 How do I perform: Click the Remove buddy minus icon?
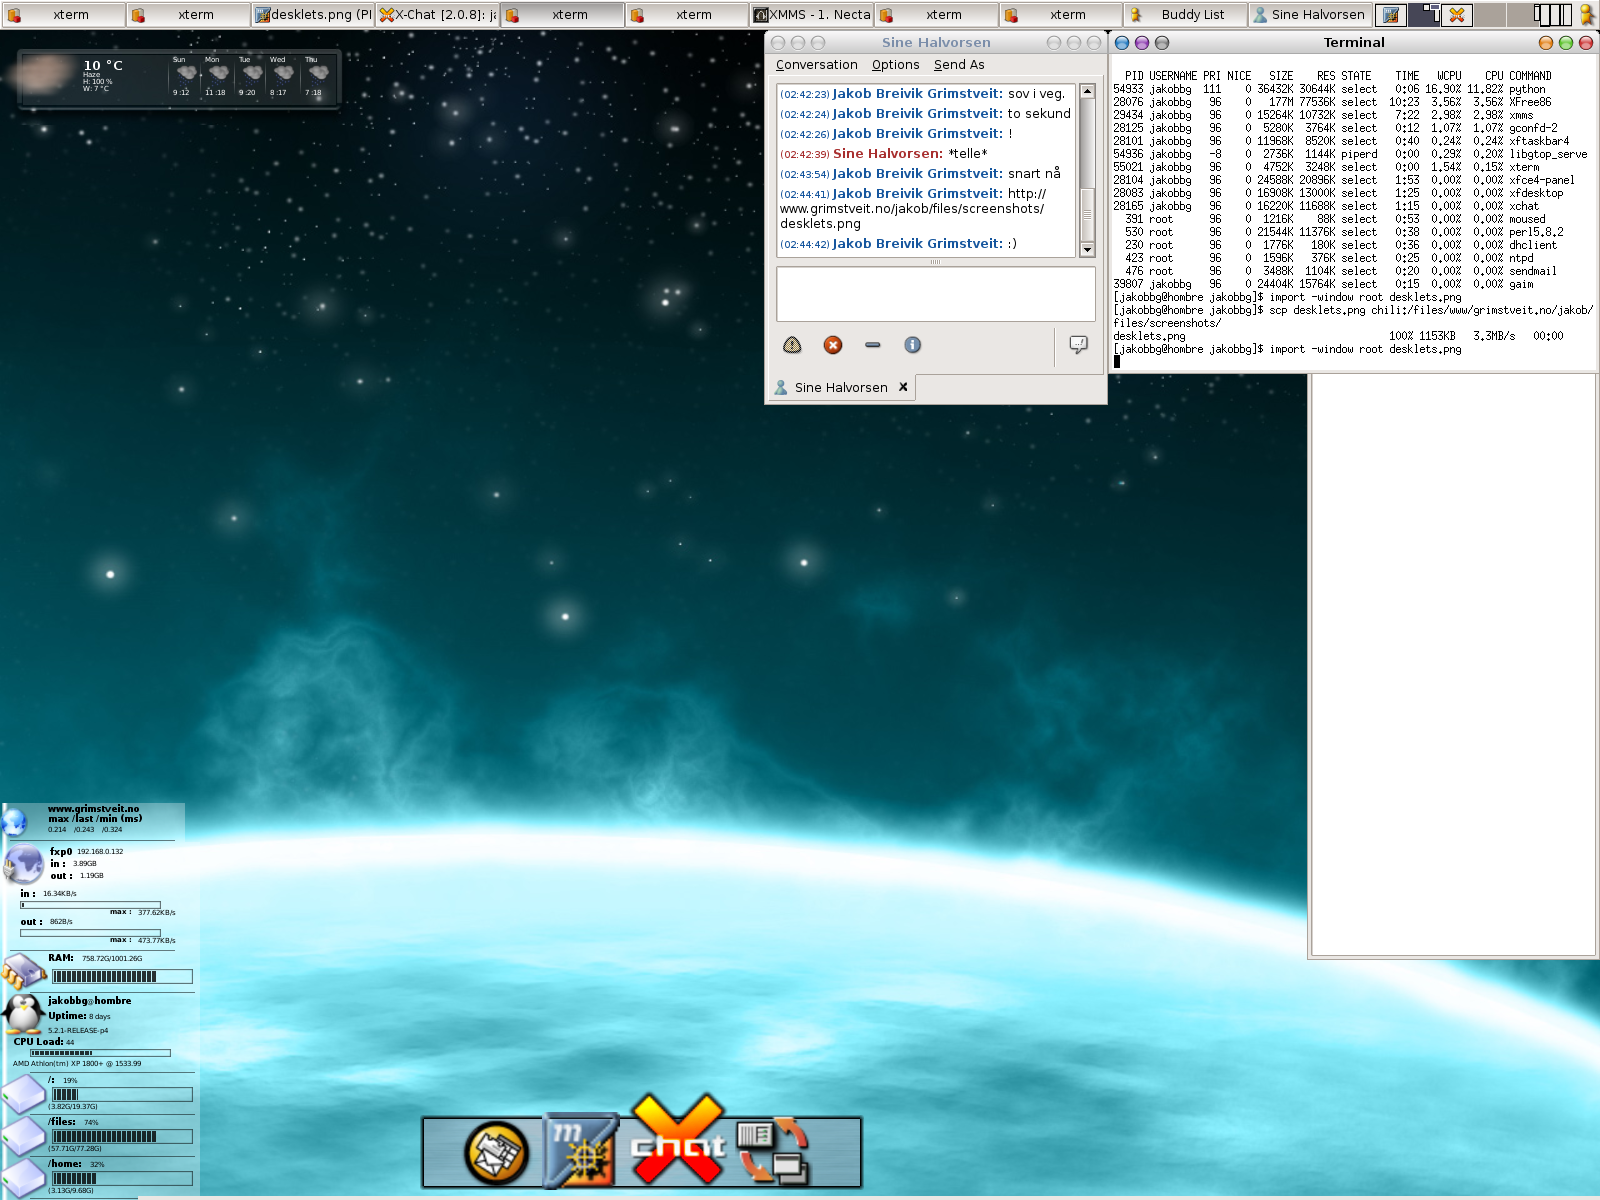coord(873,345)
